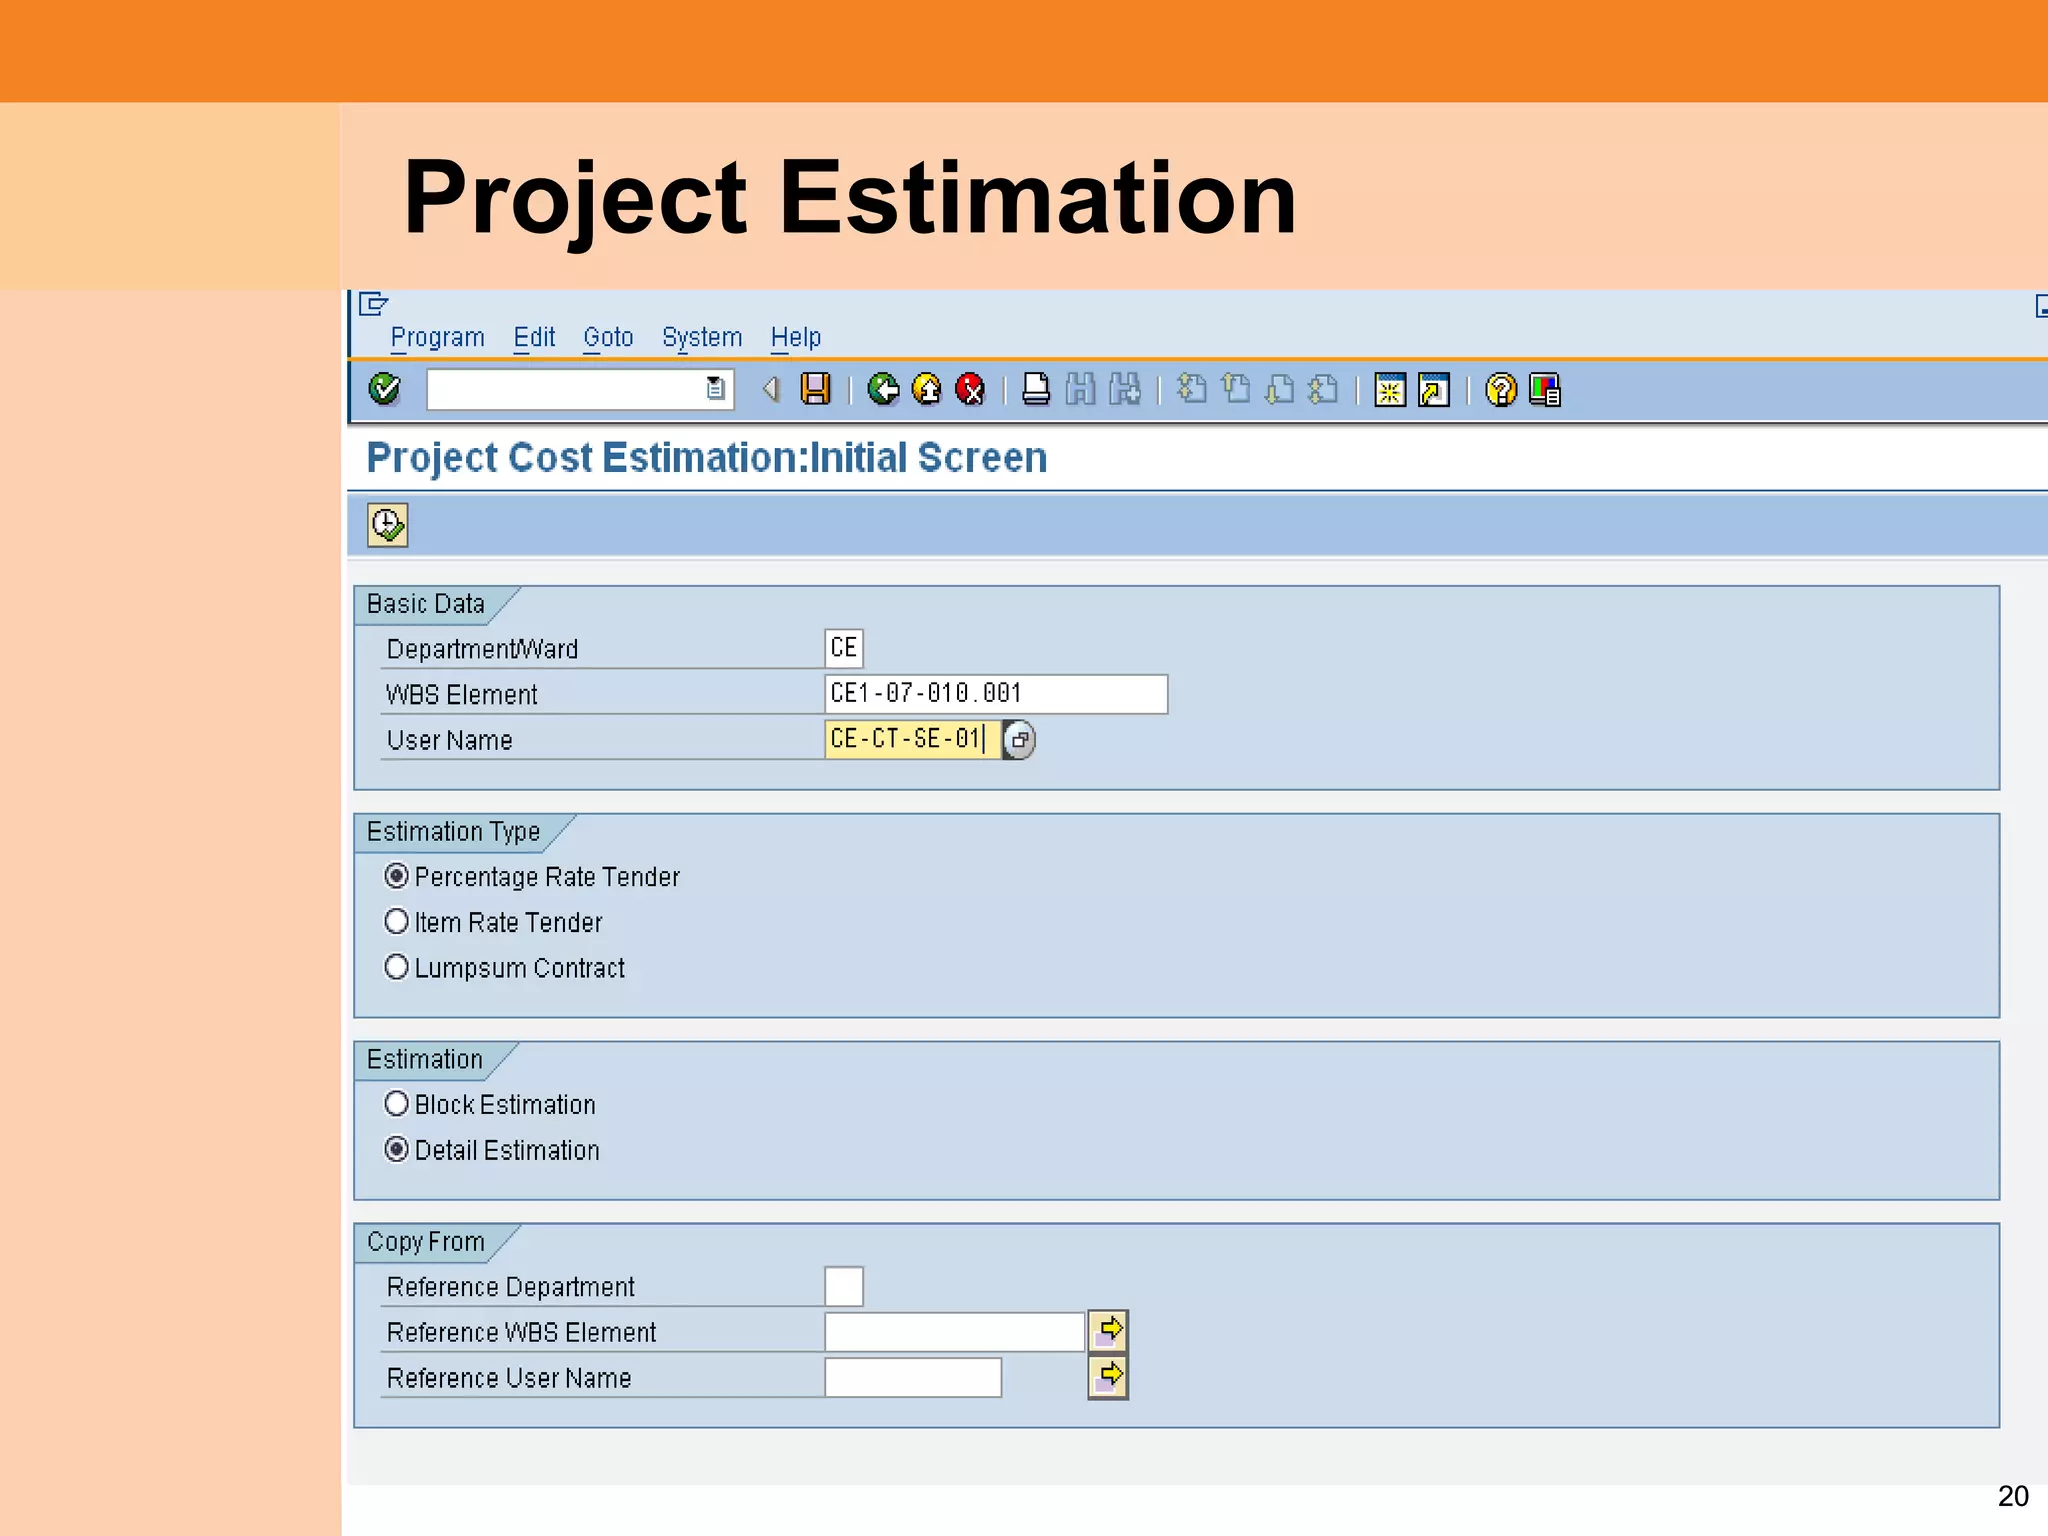Click the Department/Ward input field
2048x1536 pixels.
pyautogui.click(x=844, y=648)
